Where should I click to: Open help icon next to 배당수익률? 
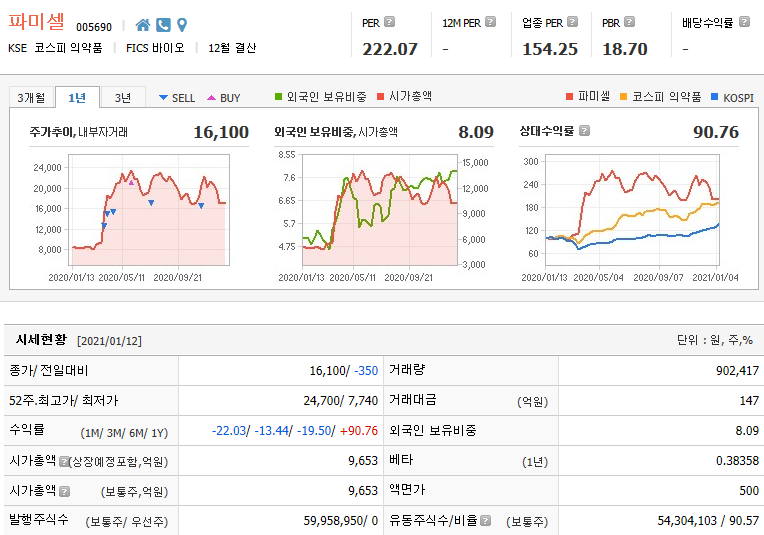point(744,22)
